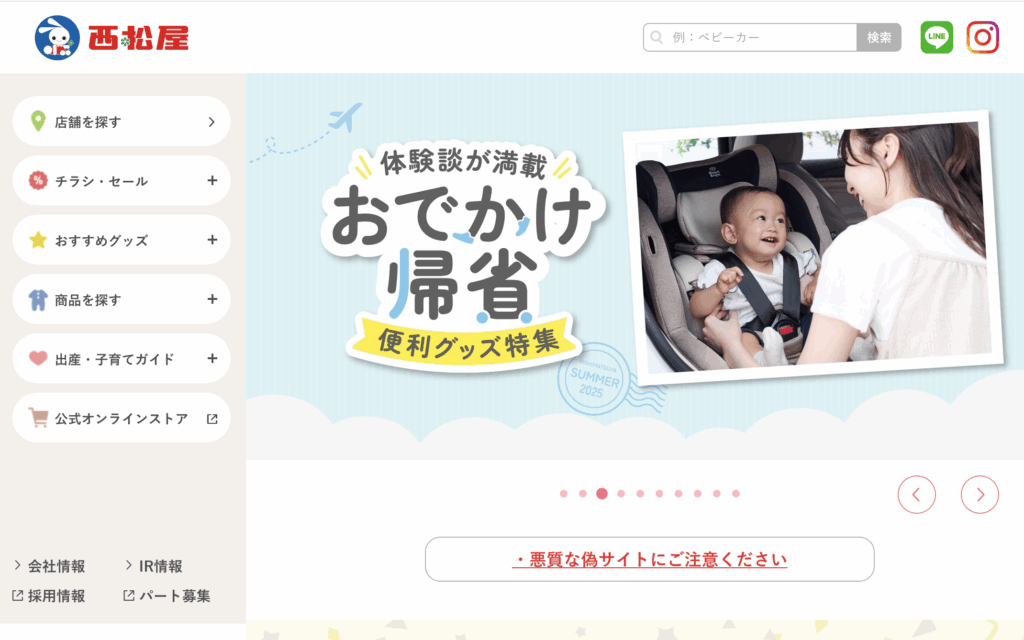Click the search input field 例:ベビーカー
Image resolution: width=1024 pixels, height=640 pixels.
point(750,37)
